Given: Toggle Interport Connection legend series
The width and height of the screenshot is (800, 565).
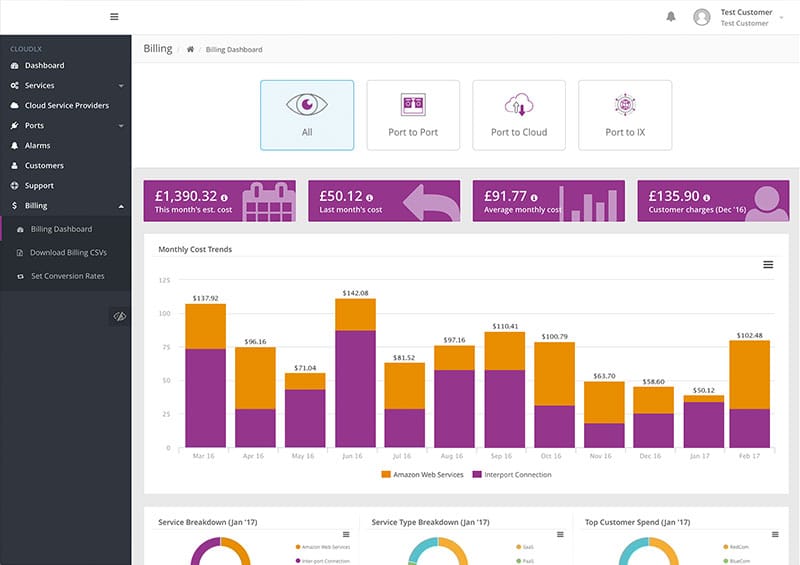Looking at the screenshot, I should pyautogui.click(x=512, y=475).
